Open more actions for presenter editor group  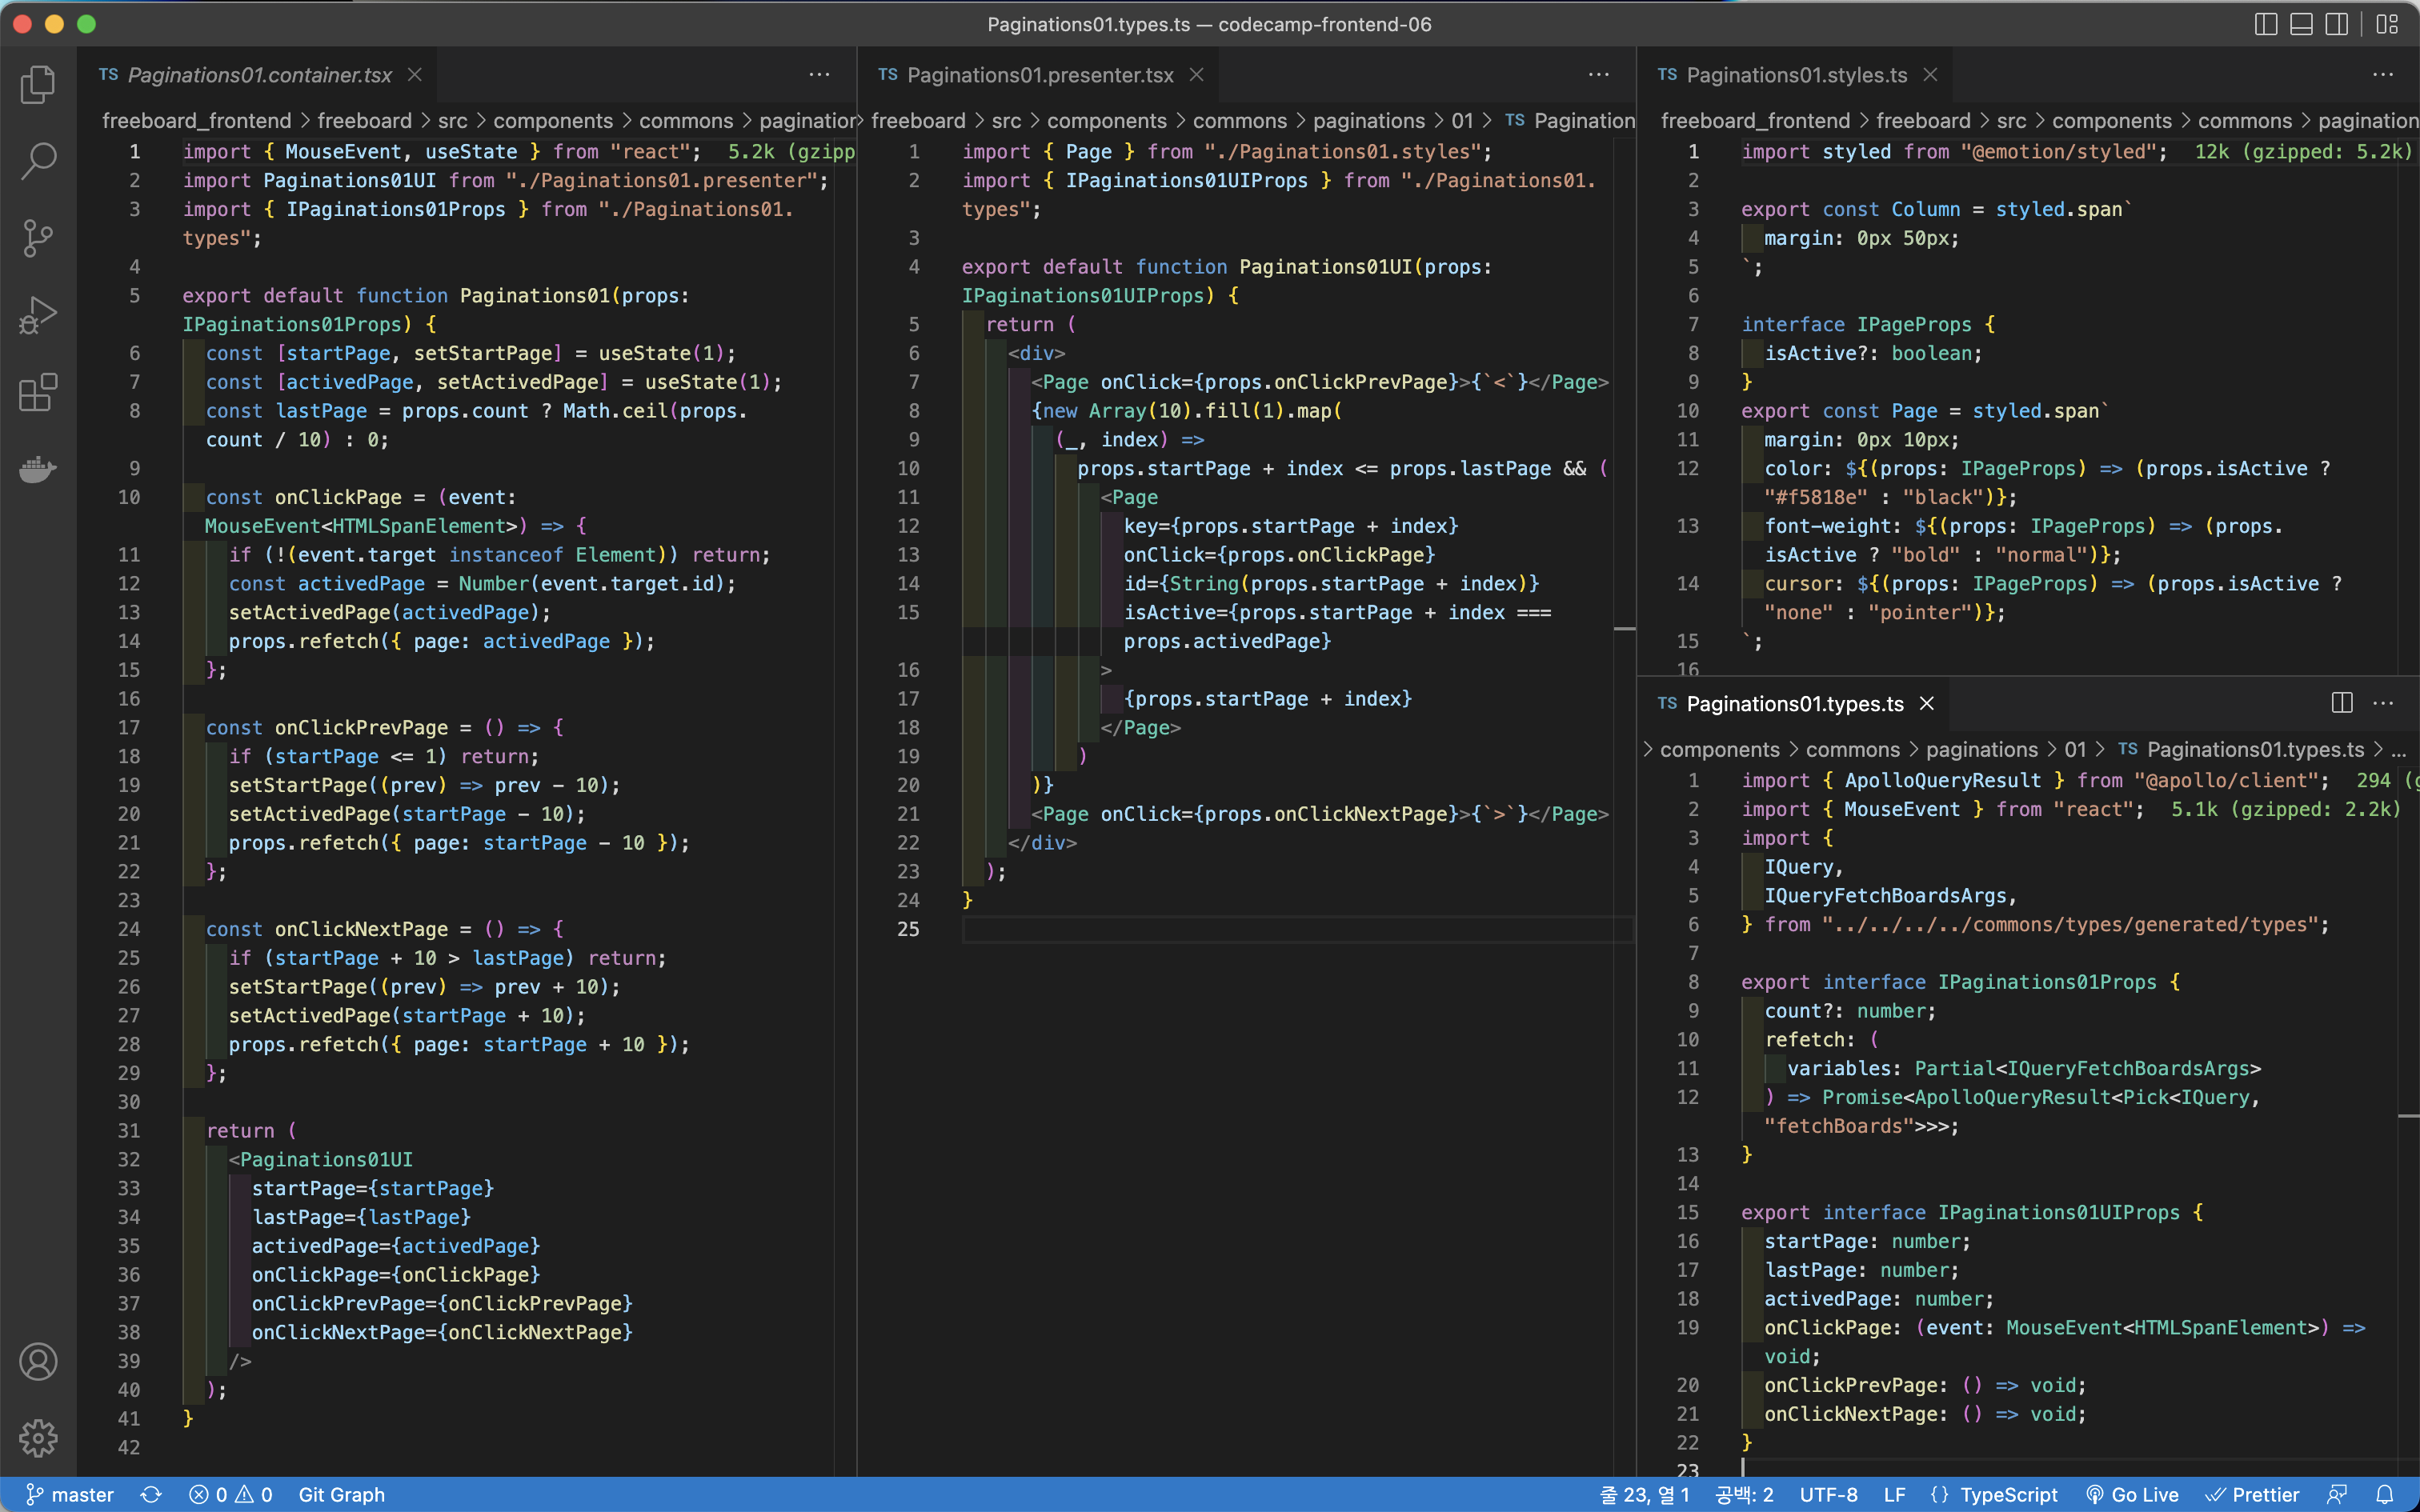pyautogui.click(x=1599, y=75)
